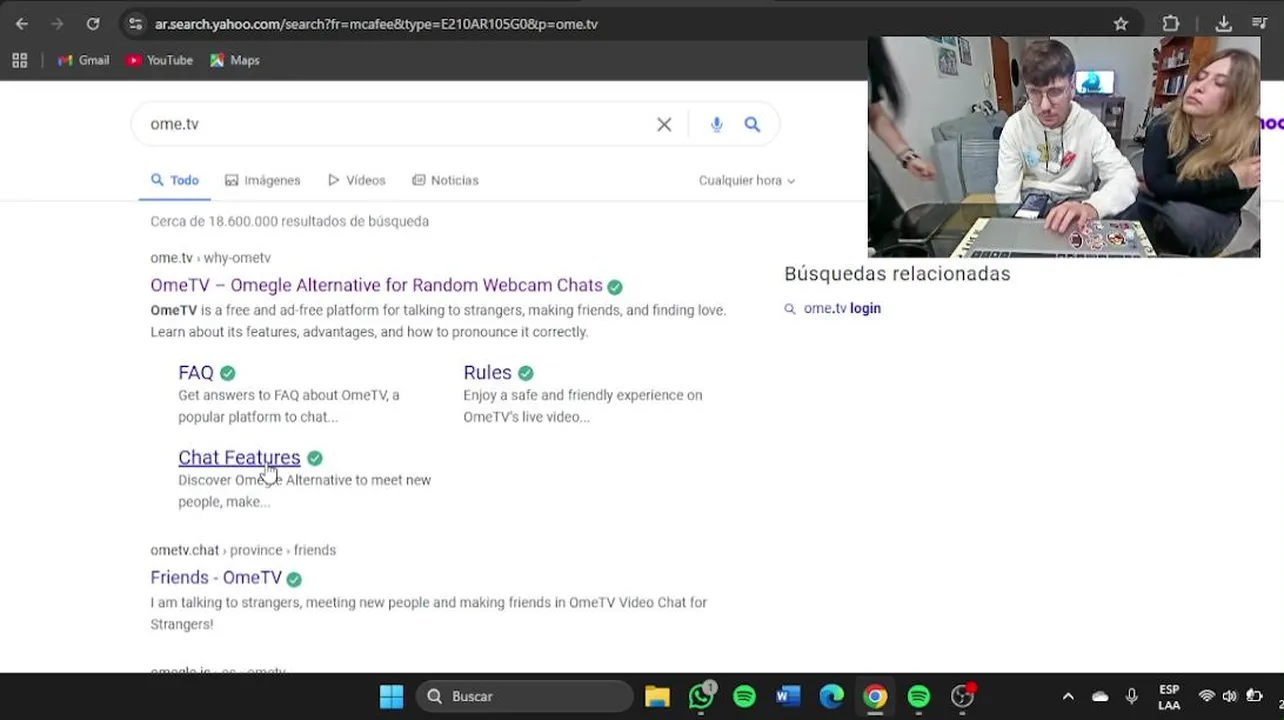The height and width of the screenshot is (720, 1284).
Task: Start voice search with the microphone icon
Action: [x=716, y=124]
